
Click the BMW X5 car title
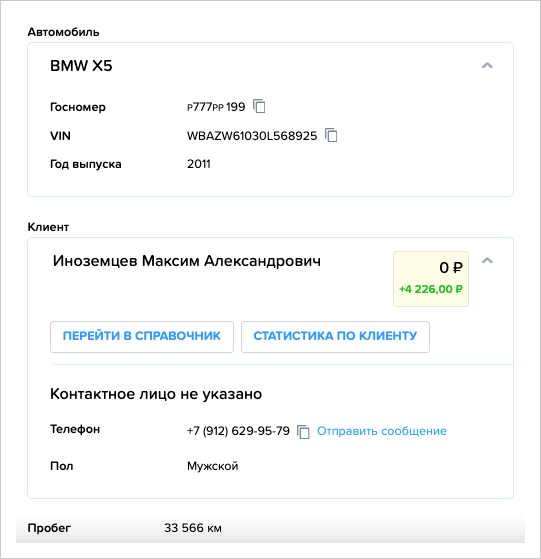pyautogui.click(x=81, y=66)
